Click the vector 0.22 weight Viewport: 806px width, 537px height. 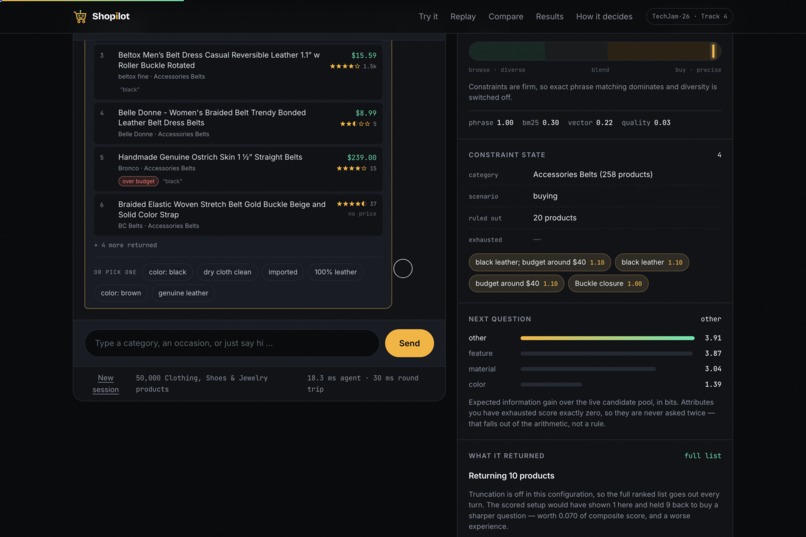point(590,123)
